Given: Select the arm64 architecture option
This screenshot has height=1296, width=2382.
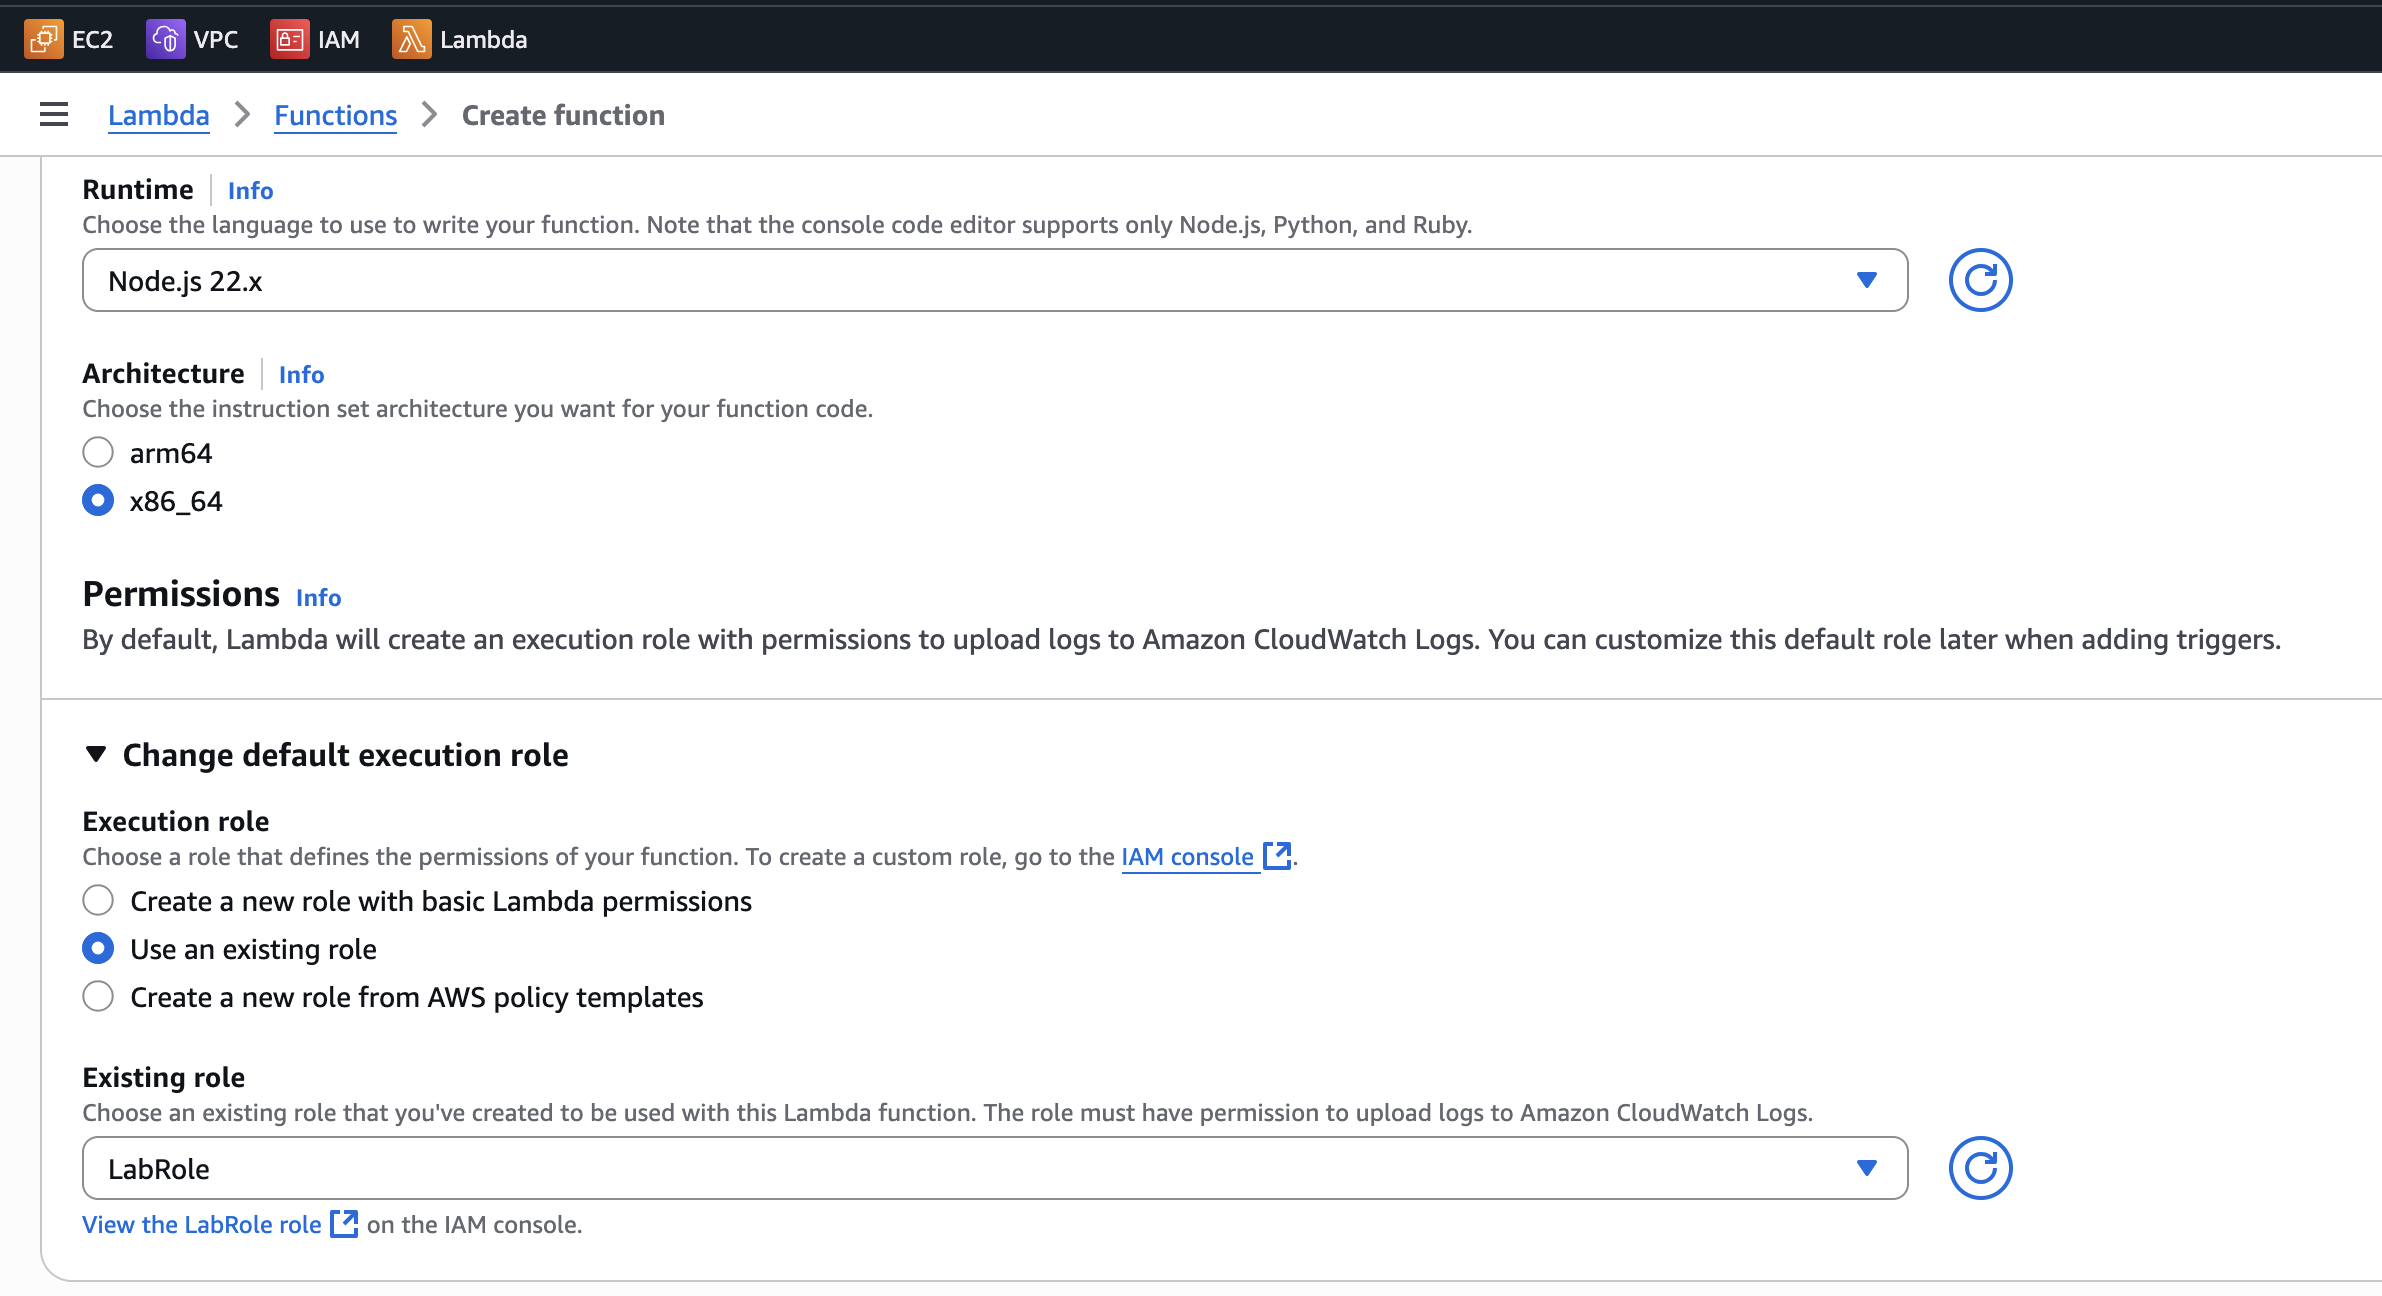Looking at the screenshot, I should tap(98, 453).
